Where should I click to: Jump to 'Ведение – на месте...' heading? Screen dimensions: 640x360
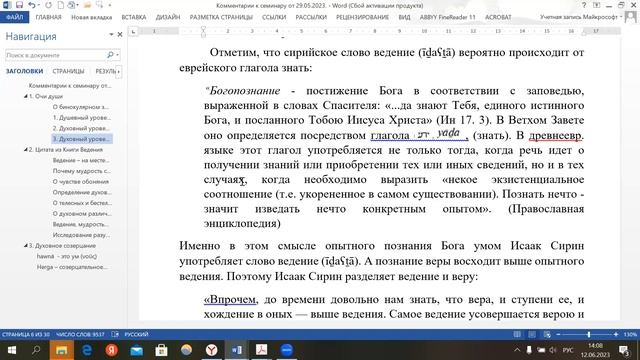81,160
